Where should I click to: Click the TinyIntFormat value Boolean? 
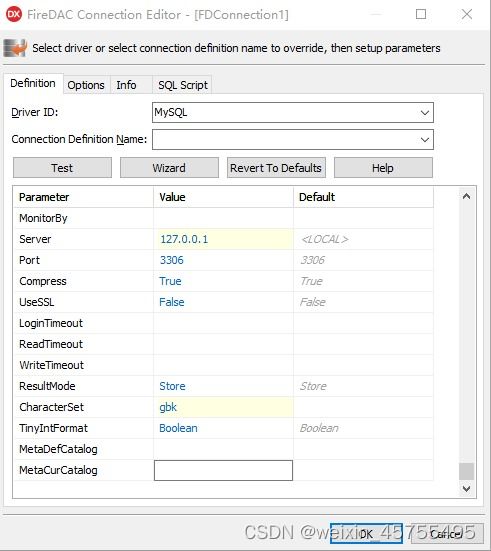pyautogui.click(x=223, y=428)
